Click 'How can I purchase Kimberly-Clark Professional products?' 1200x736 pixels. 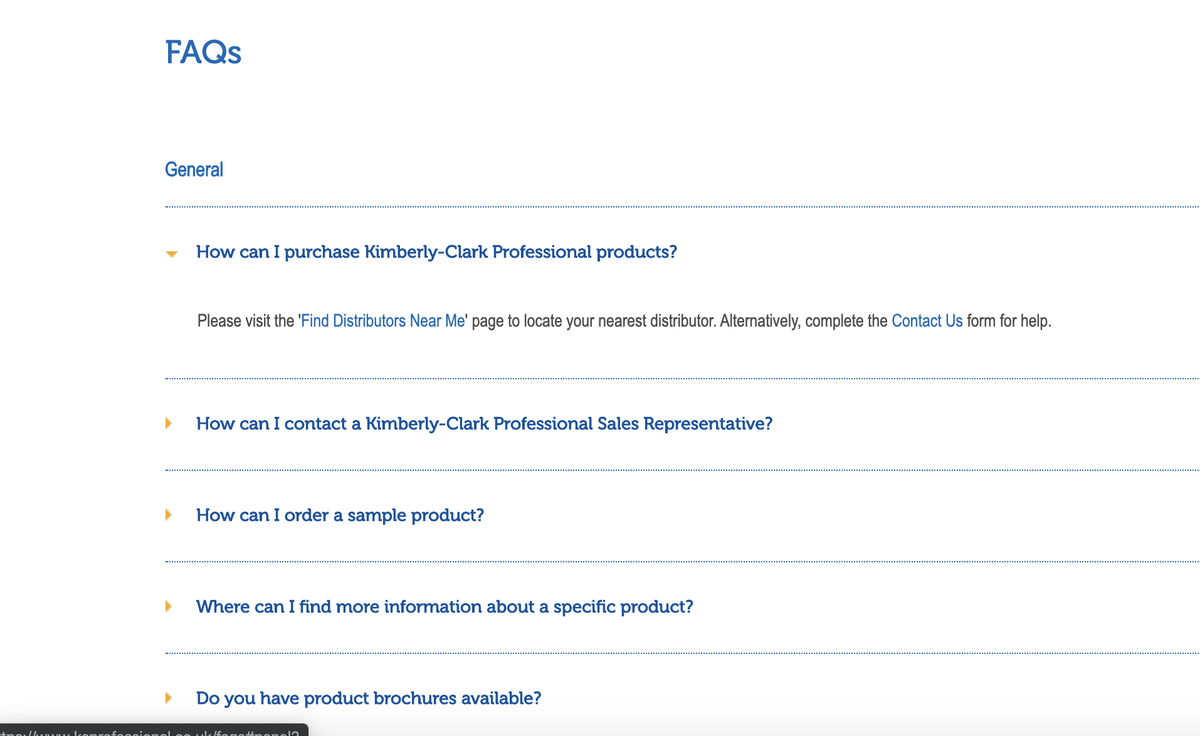pos(436,252)
